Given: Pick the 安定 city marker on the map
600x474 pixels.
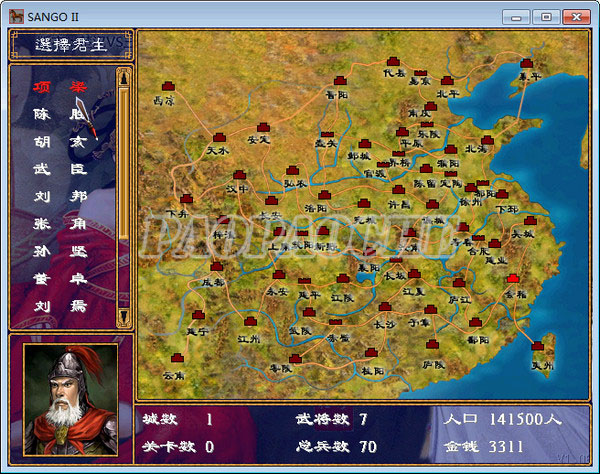Looking at the screenshot, I should 263,127.
